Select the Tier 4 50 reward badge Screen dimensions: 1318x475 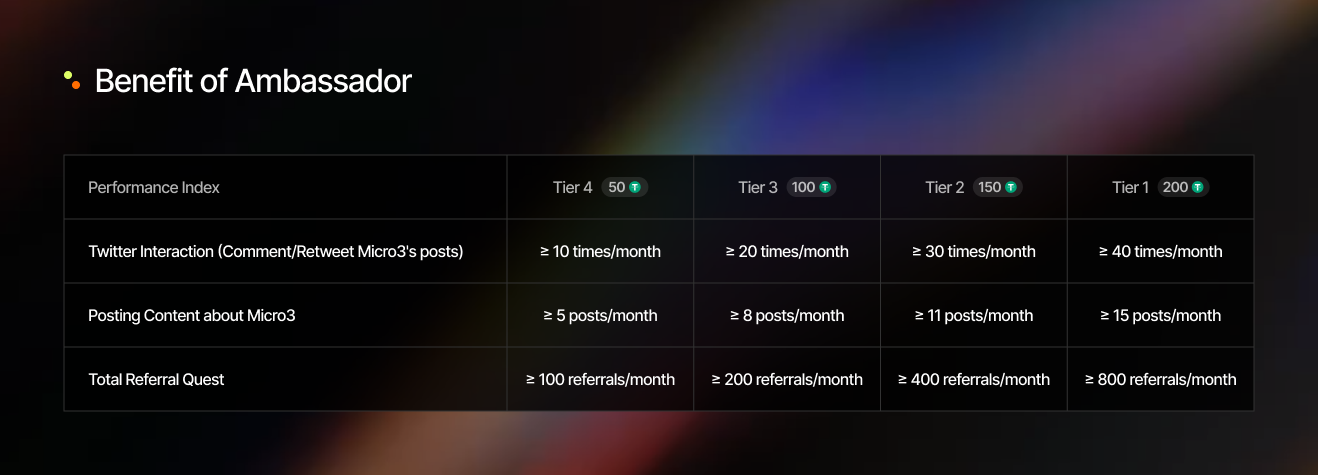click(625, 187)
